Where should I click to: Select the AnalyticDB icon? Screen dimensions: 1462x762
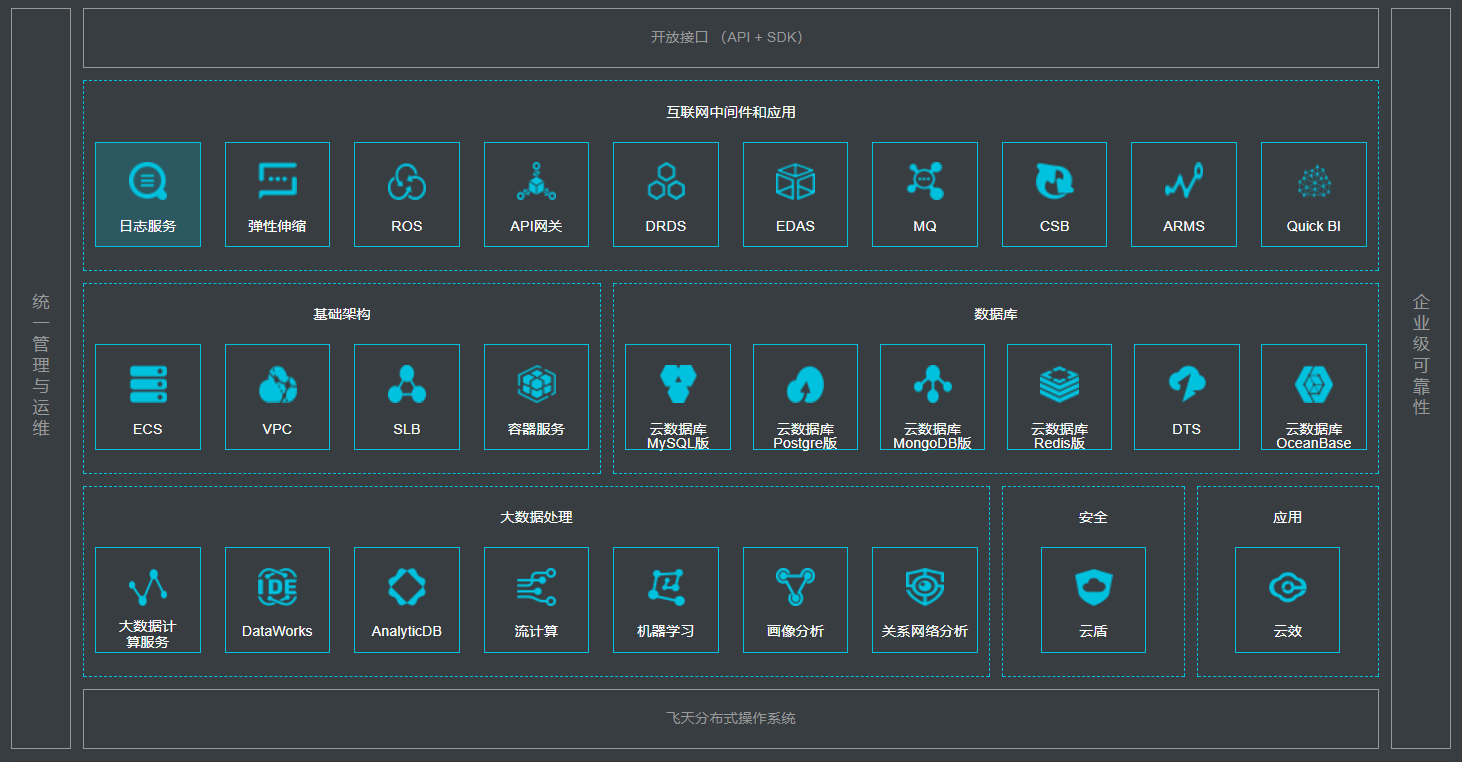click(x=407, y=587)
